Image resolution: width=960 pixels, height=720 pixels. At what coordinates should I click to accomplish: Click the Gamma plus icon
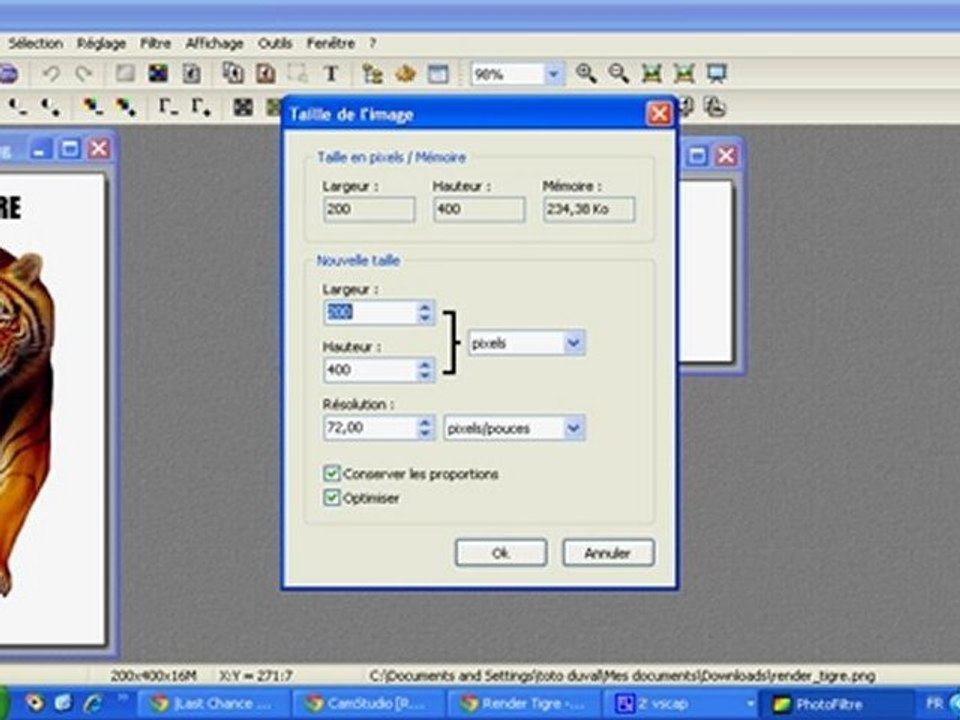[x=201, y=108]
